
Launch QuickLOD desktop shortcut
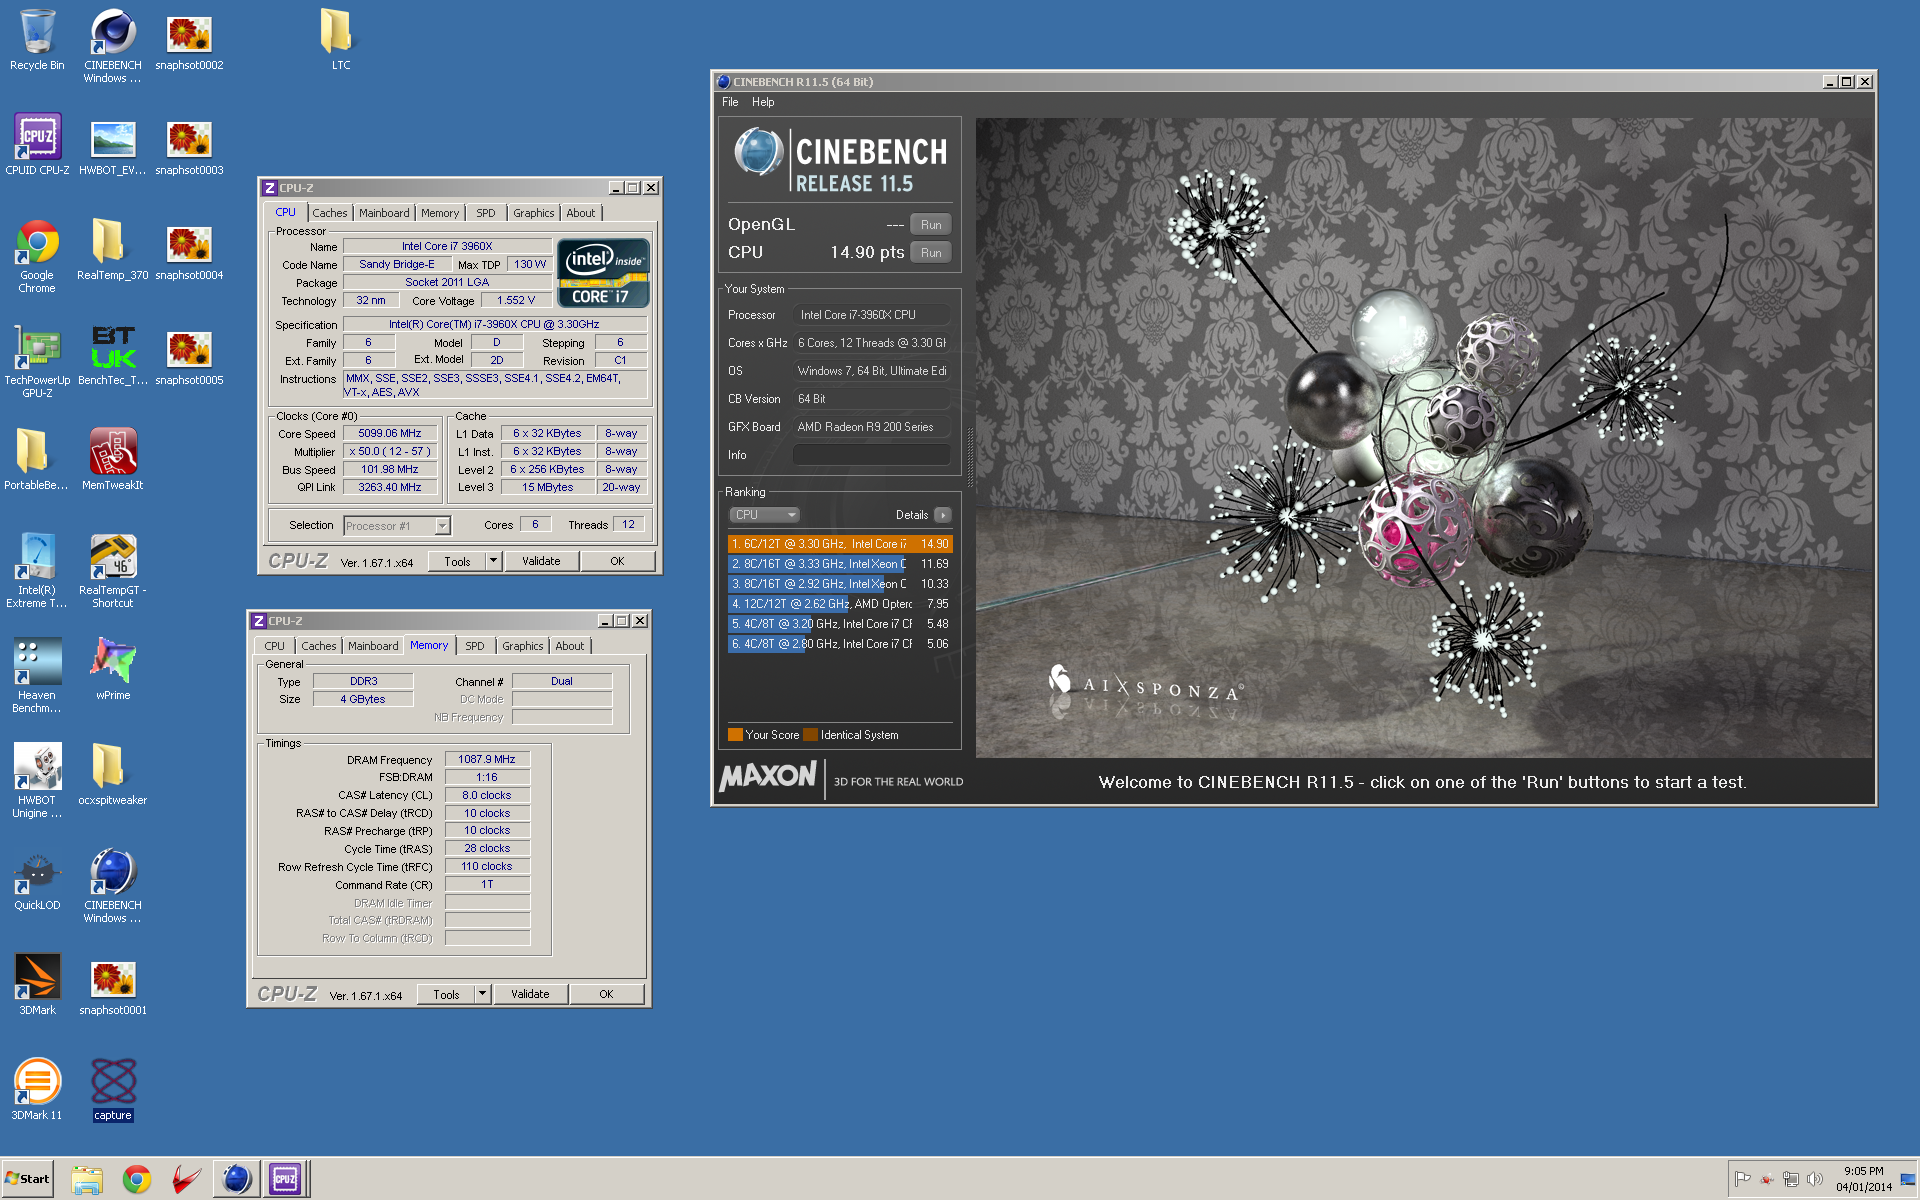pos(37,880)
